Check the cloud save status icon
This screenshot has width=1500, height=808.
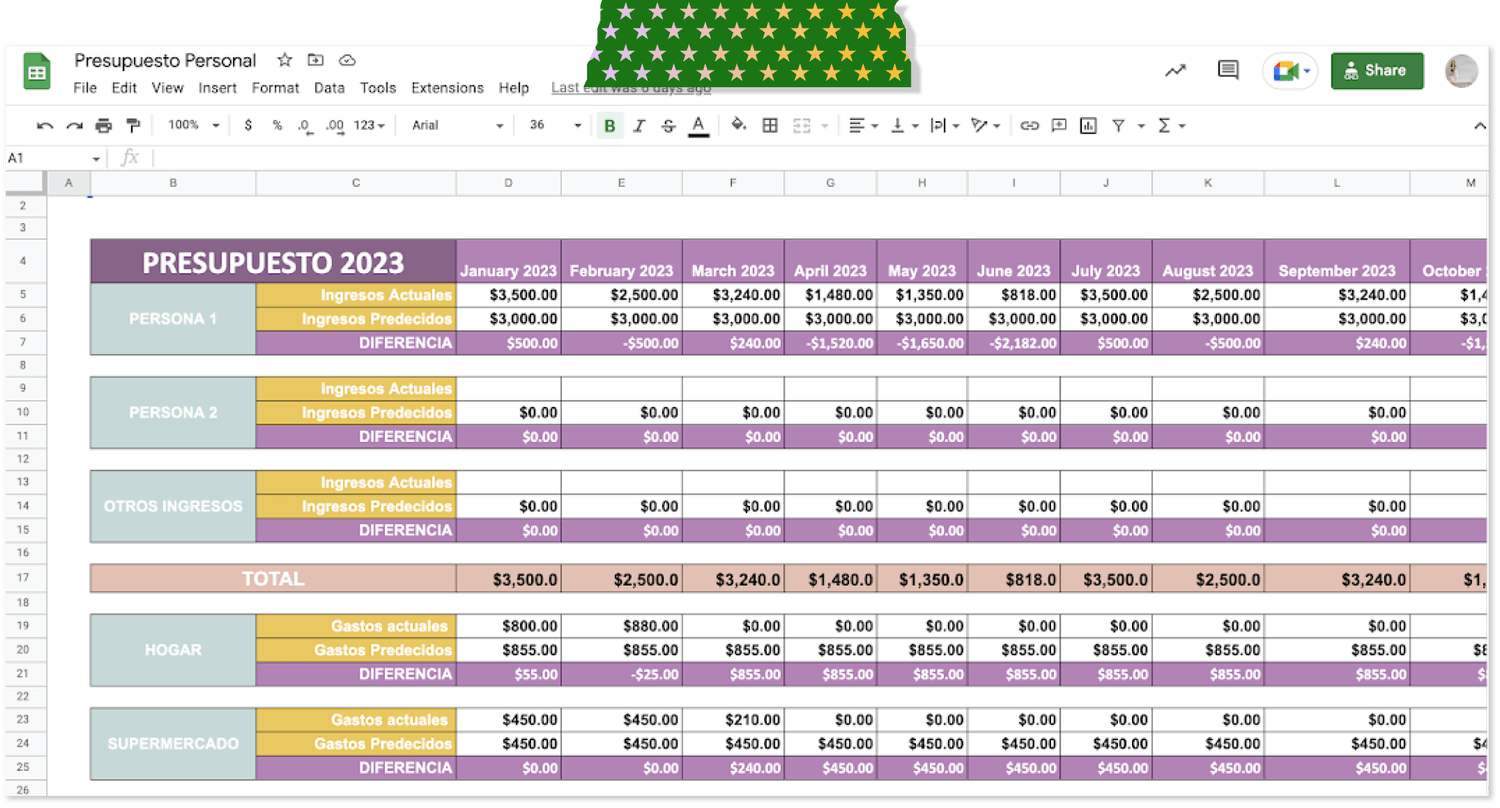click(348, 60)
